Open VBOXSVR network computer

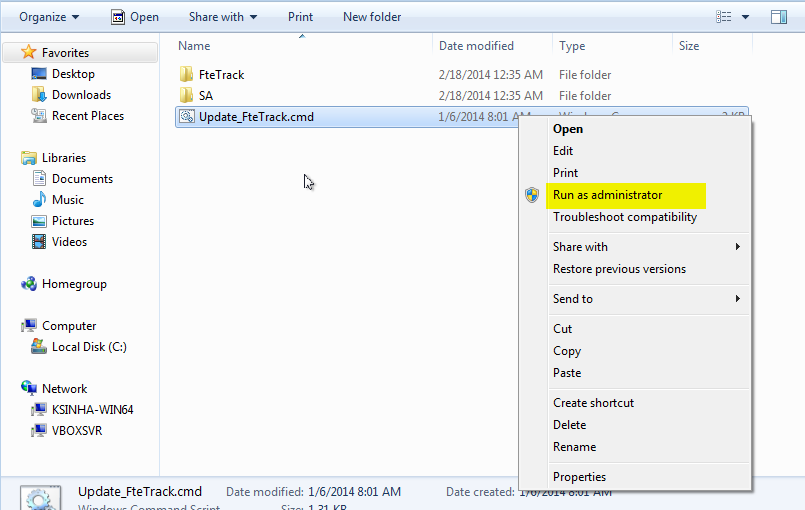(77, 431)
